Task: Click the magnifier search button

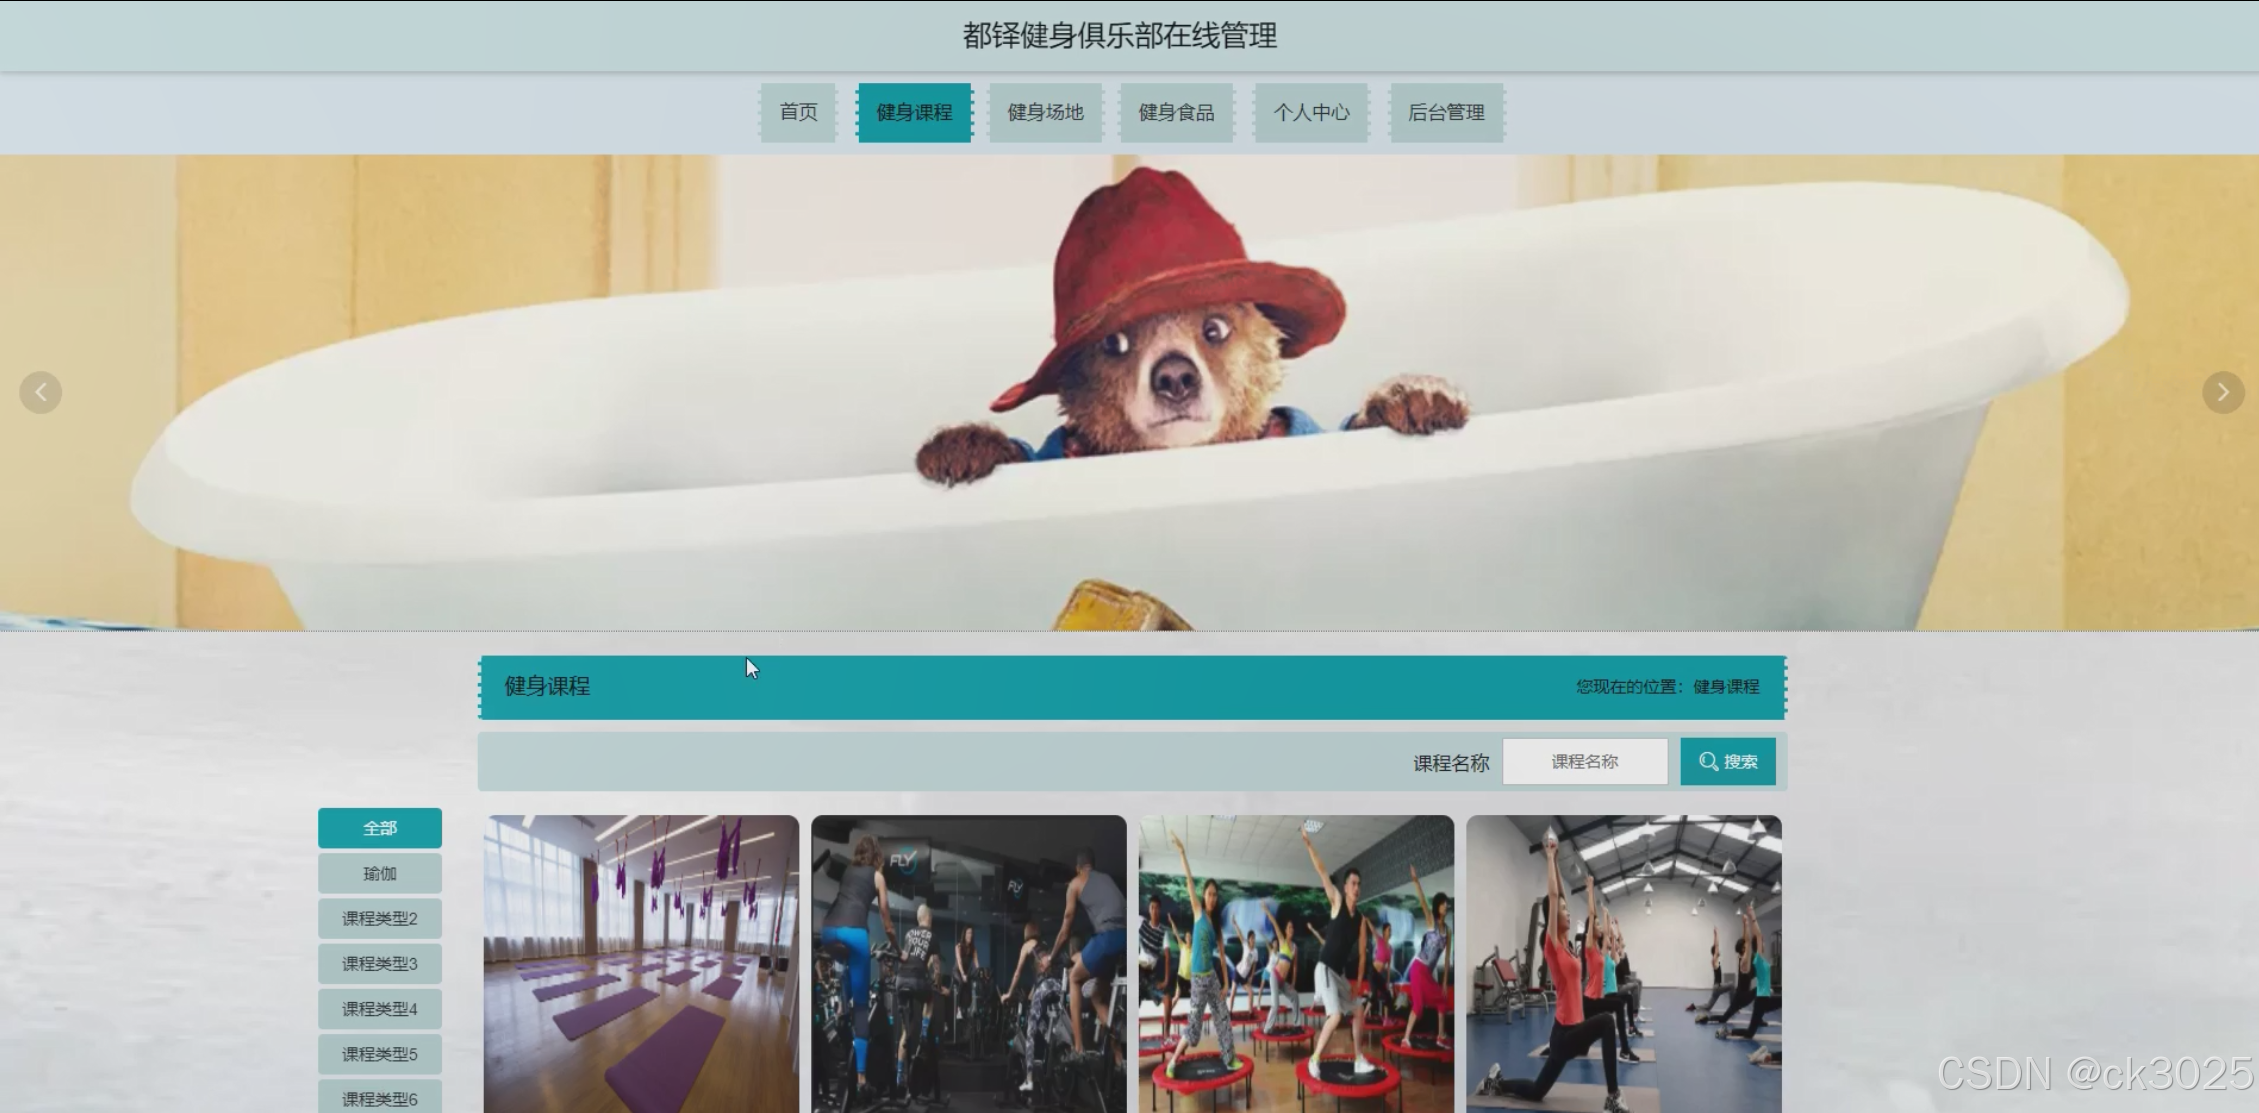Action: click(1727, 762)
